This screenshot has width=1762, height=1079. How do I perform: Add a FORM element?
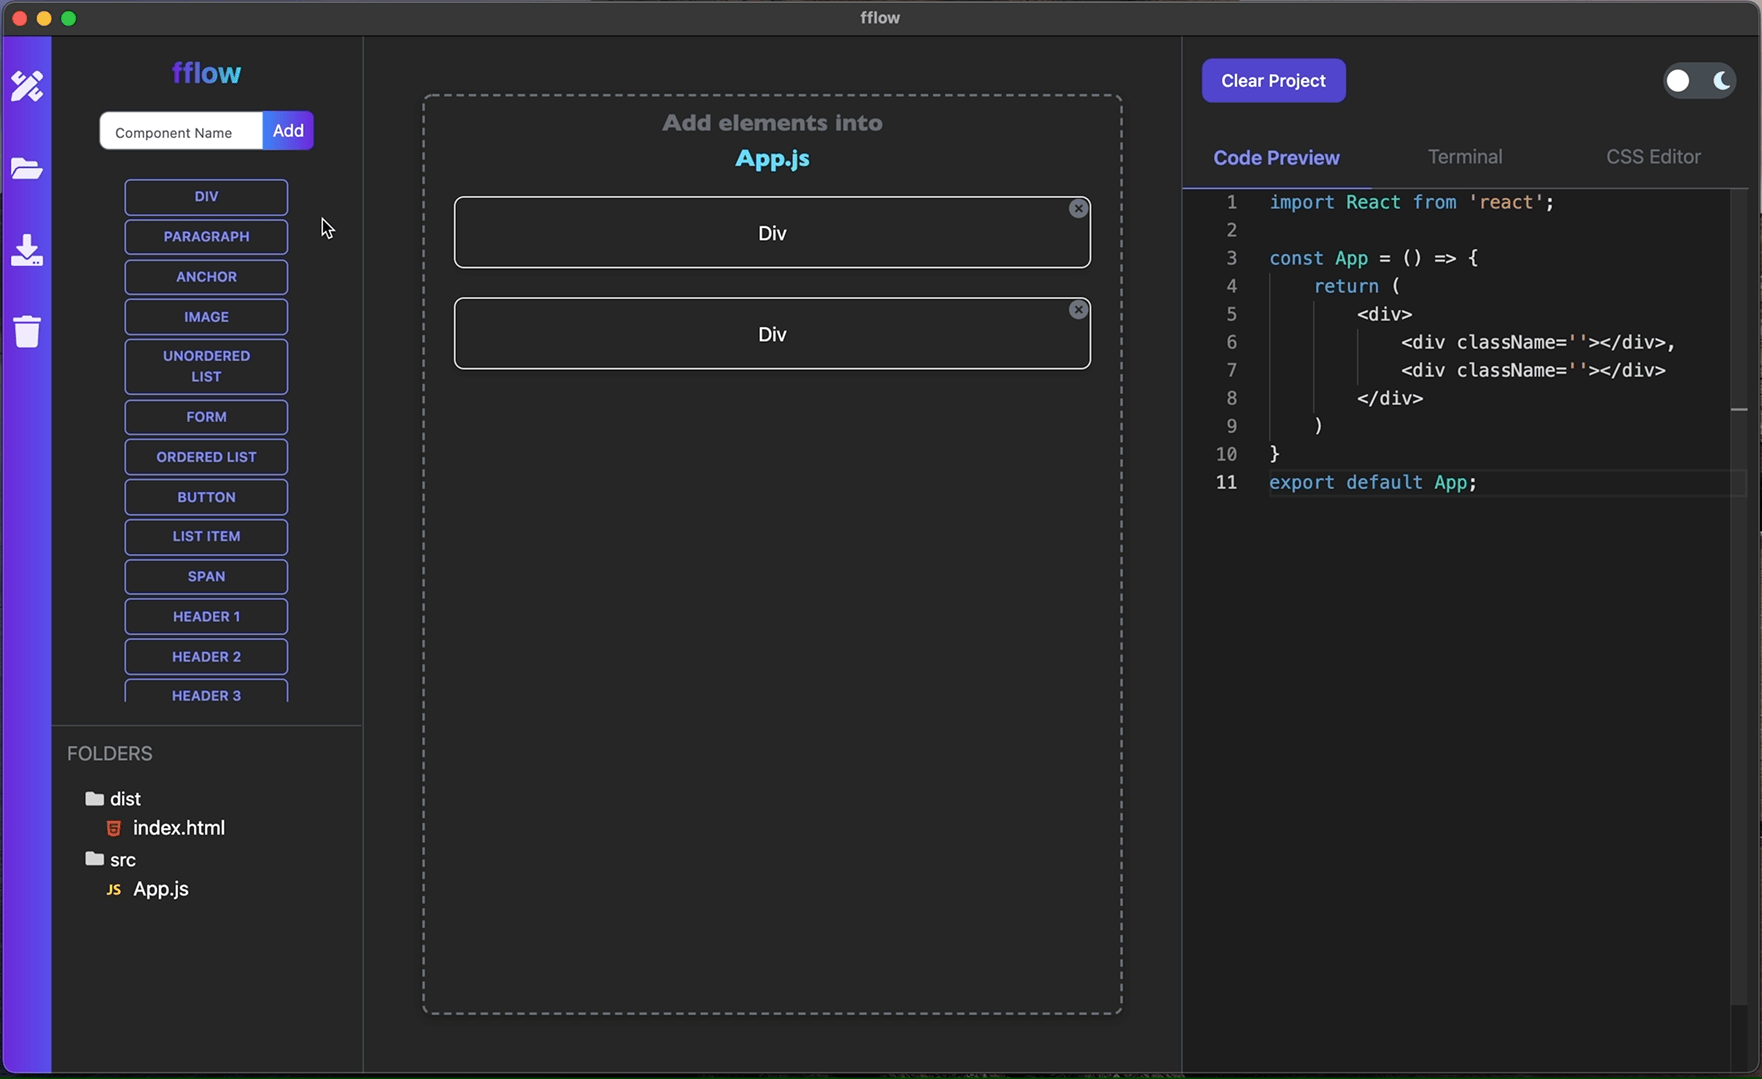[x=206, y=417]
